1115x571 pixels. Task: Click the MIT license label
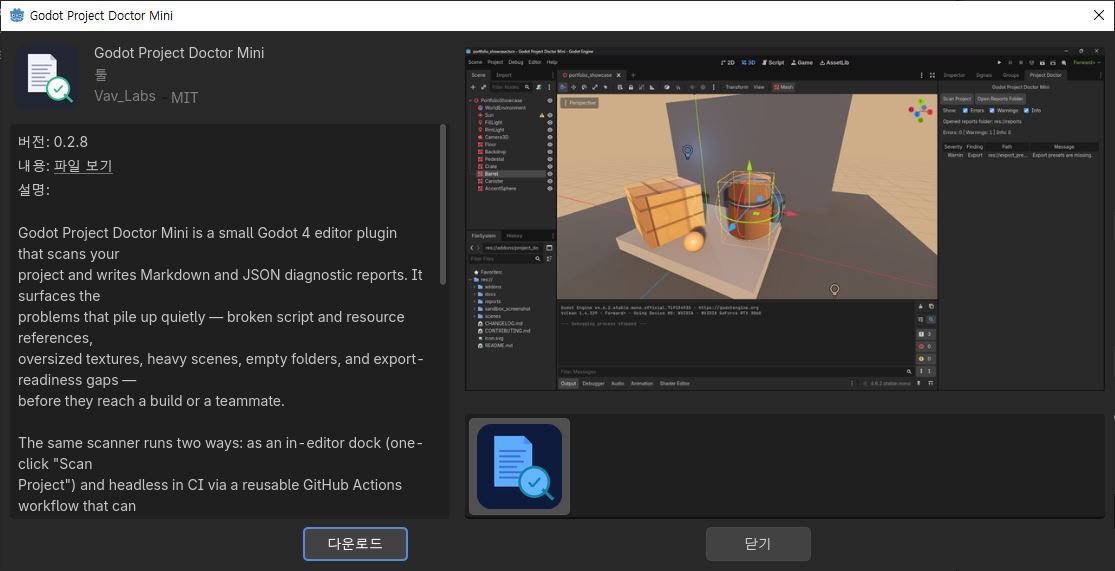(x=184, y=98)
